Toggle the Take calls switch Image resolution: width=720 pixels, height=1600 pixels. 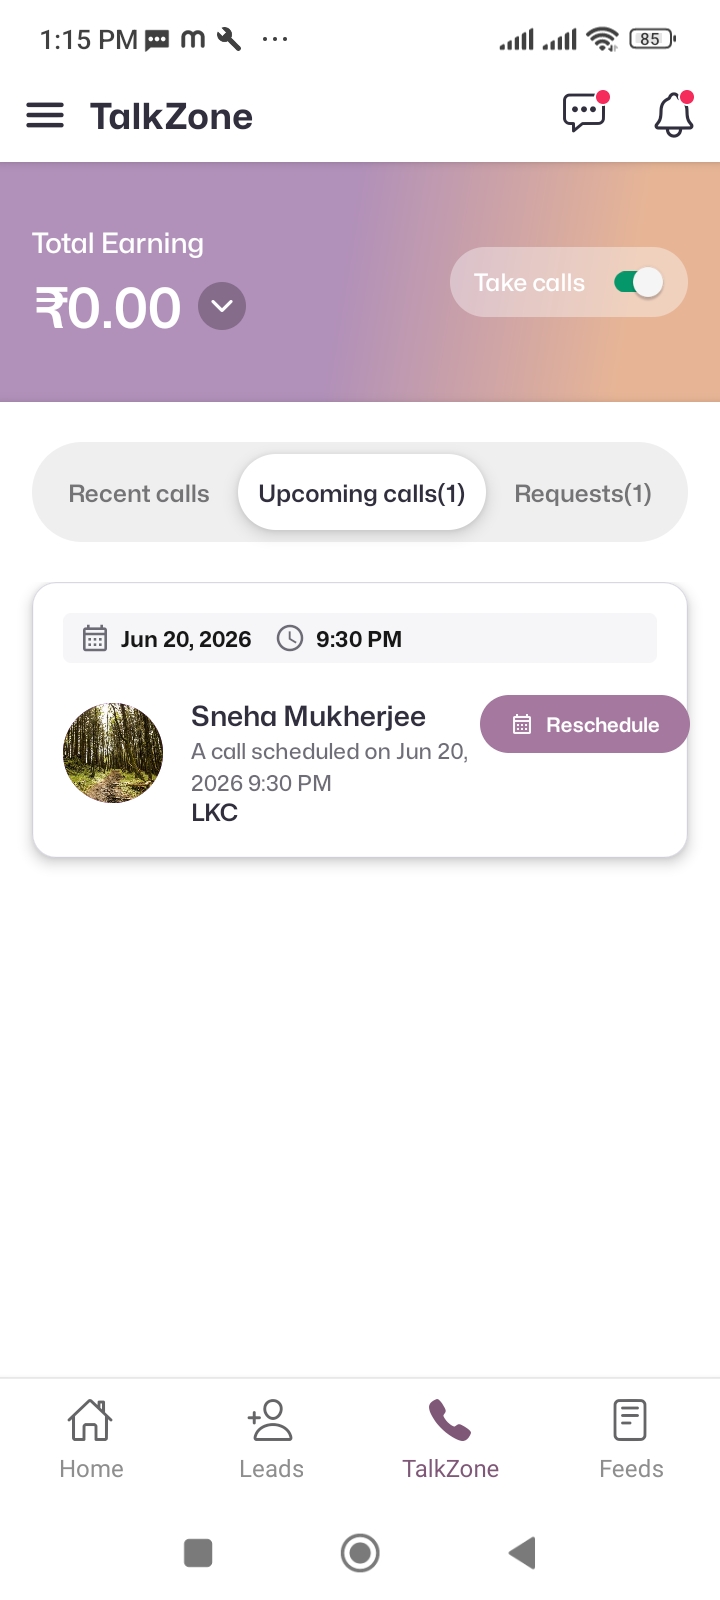(x=638, y=283)
